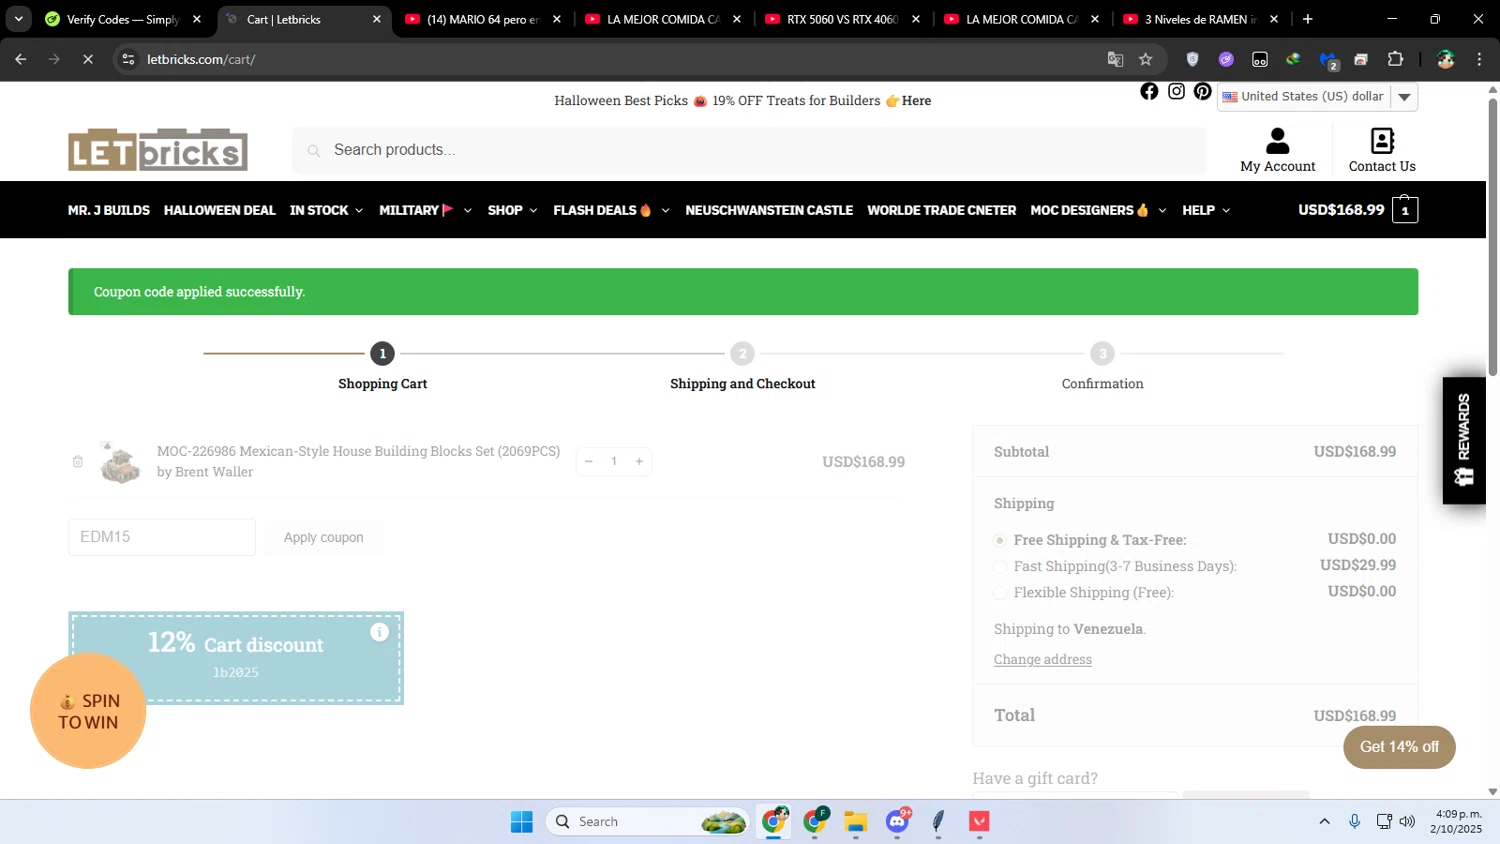This screenshot has width=1500, height=844.
Task: Click the 12% Cart discount coupon
Action: 236,658
